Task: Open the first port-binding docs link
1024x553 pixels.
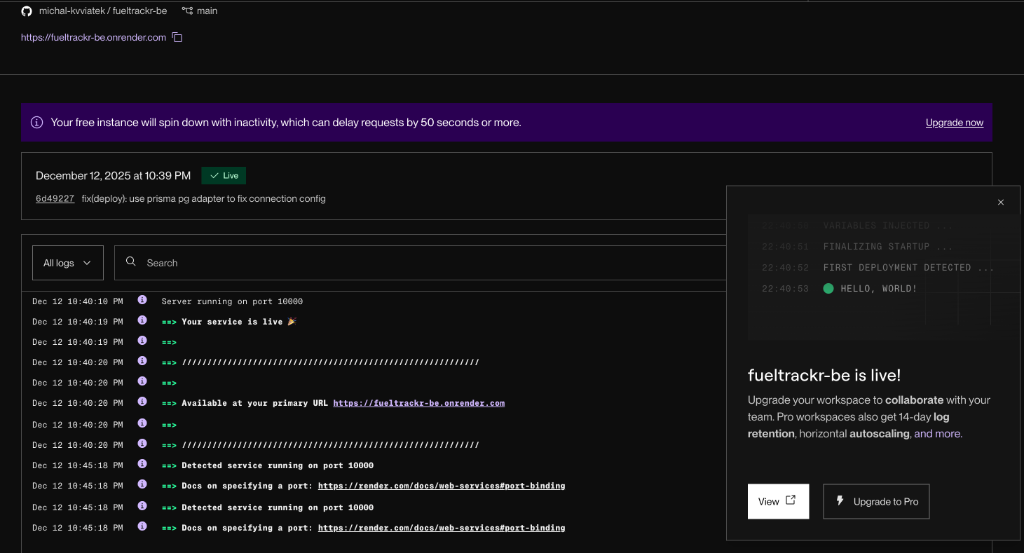Action: pos(441,486)
